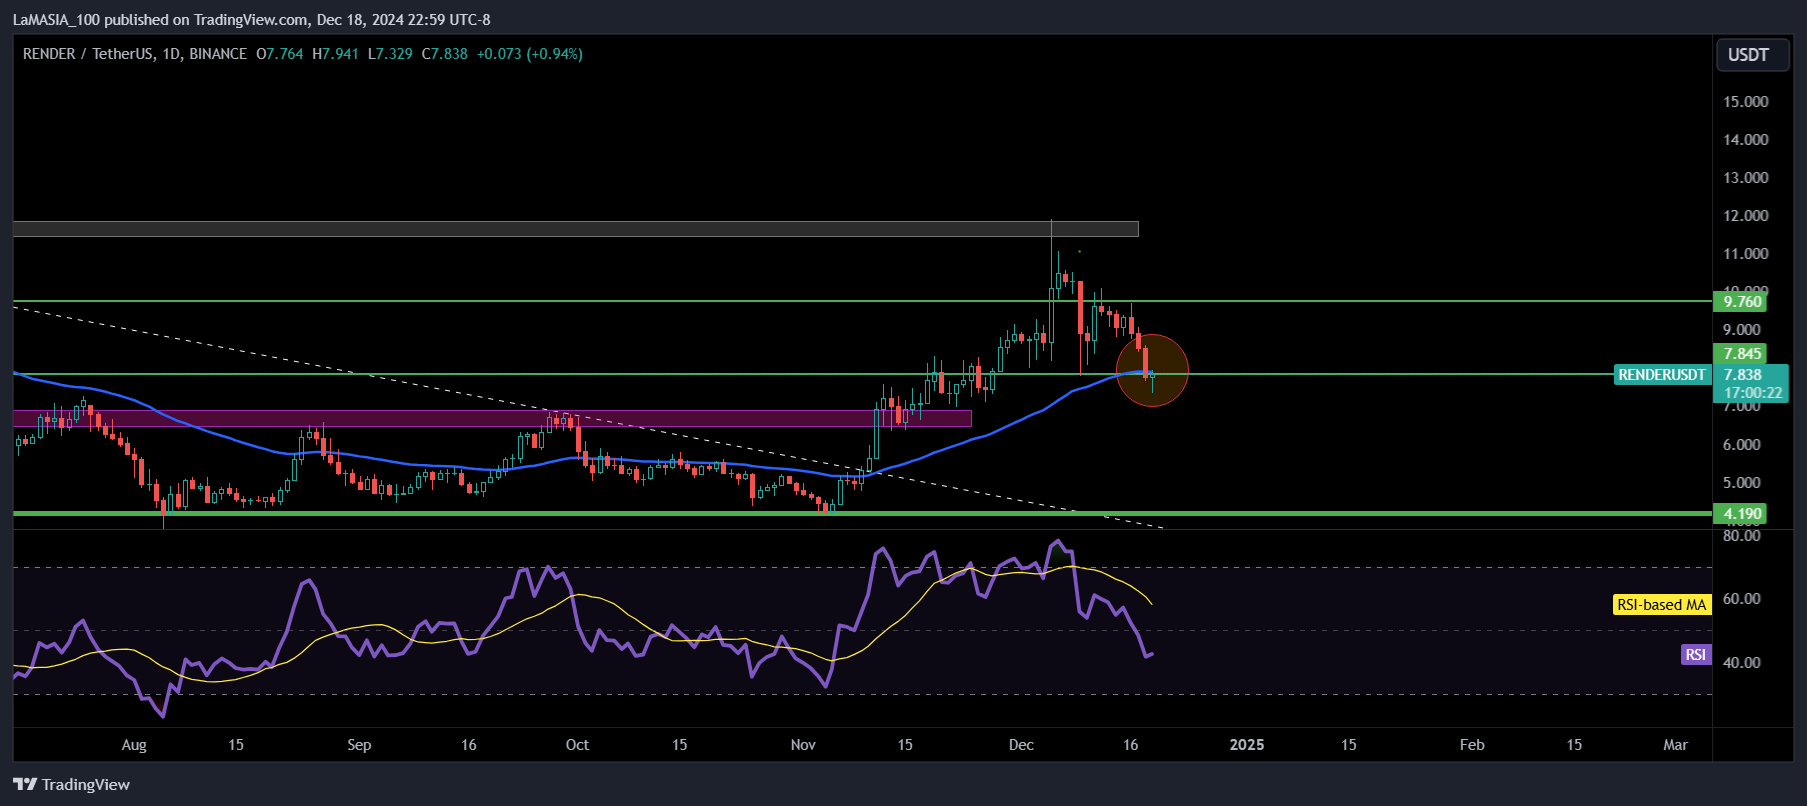Click the C7.838 close value in header
Image resolution: width=1807 pixels, height=806 pixels.
pyautogui.click(x=444, y=54)
